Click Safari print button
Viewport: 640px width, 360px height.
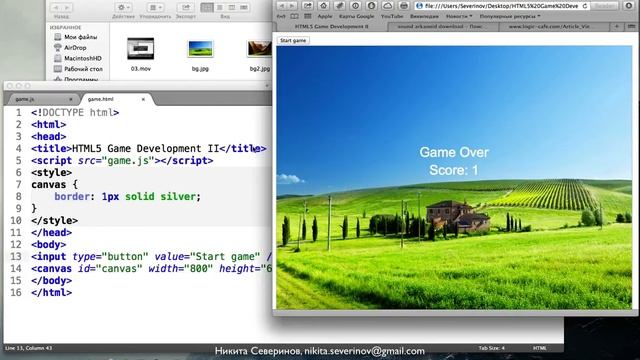coord(404,6)
